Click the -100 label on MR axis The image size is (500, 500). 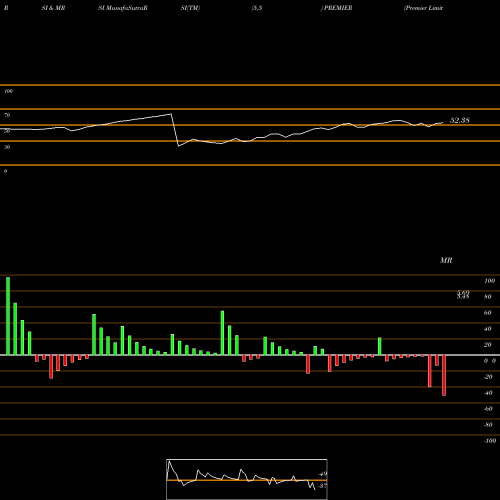(490, 441)
